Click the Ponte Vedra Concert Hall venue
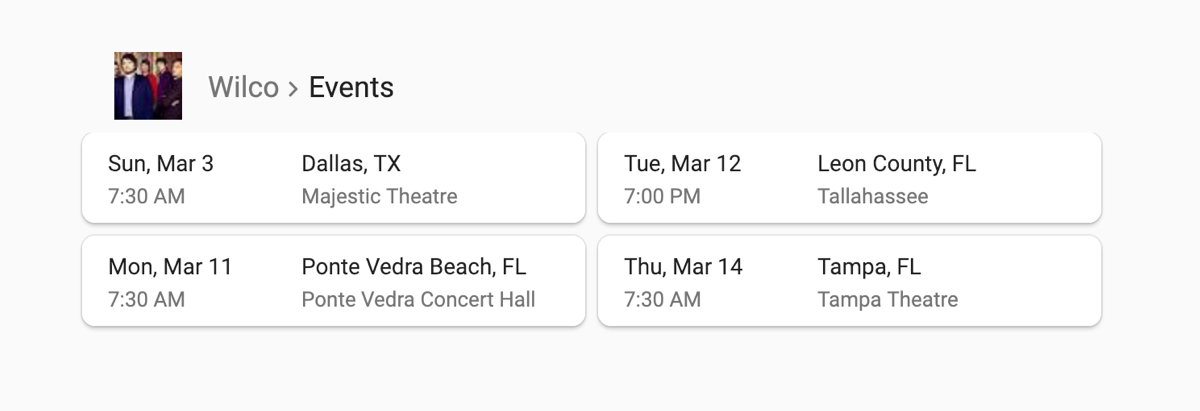This screenshot has width=1200, height=411. [418, 299]
